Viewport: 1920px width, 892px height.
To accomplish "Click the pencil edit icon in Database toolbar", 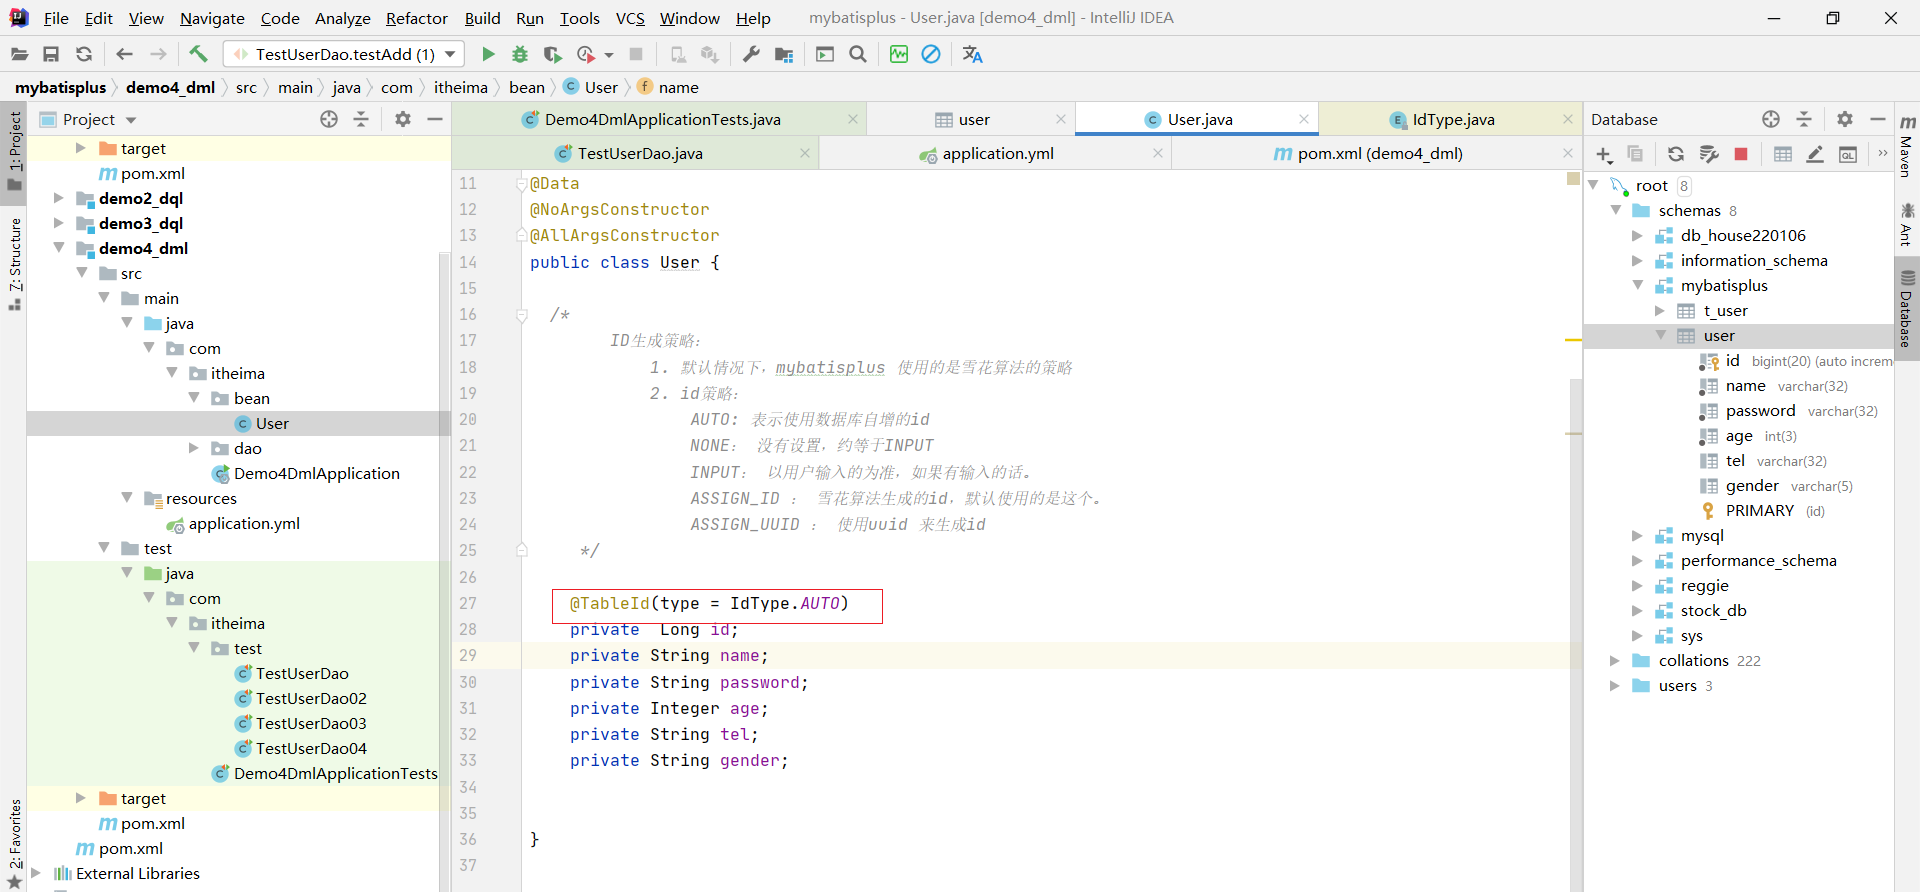I will tap(1815, 154).
